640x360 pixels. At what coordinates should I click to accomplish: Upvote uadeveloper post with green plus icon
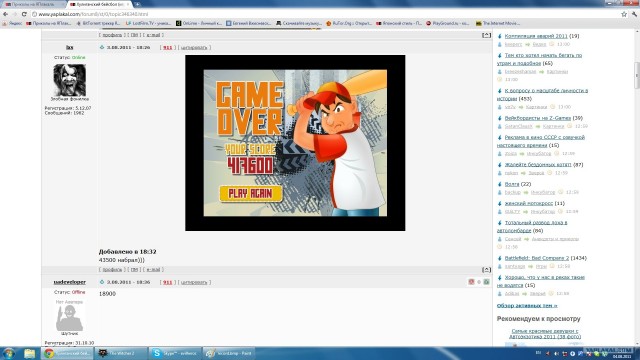click(487, 282)
